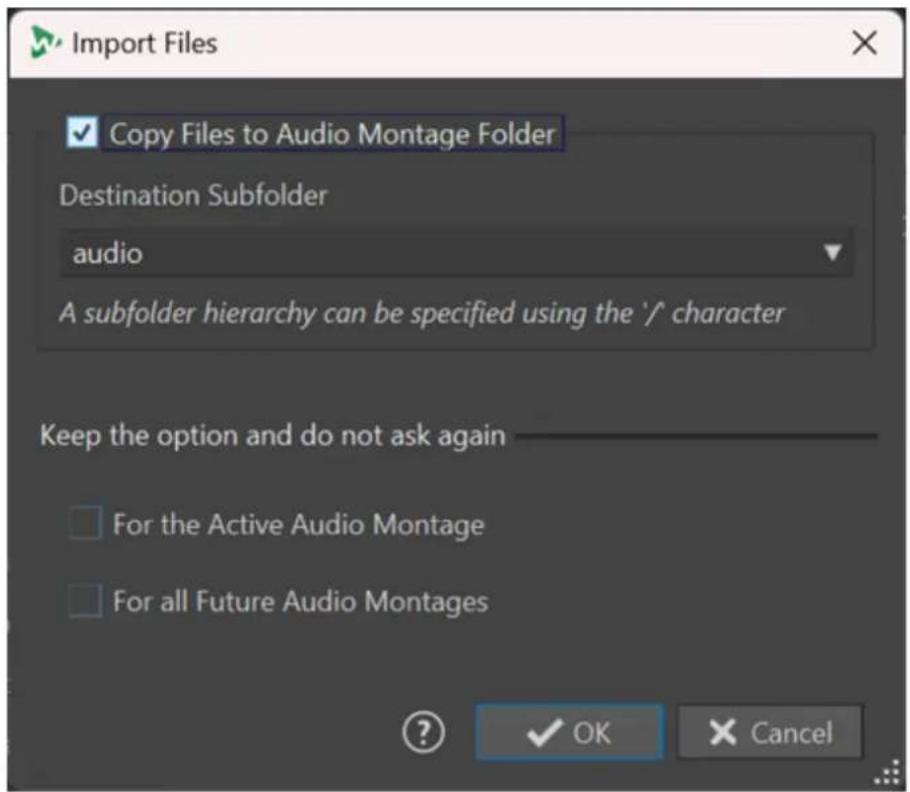Click the Keep the option heading
This screenshot has width=910, height=792.
coord(273,435)
